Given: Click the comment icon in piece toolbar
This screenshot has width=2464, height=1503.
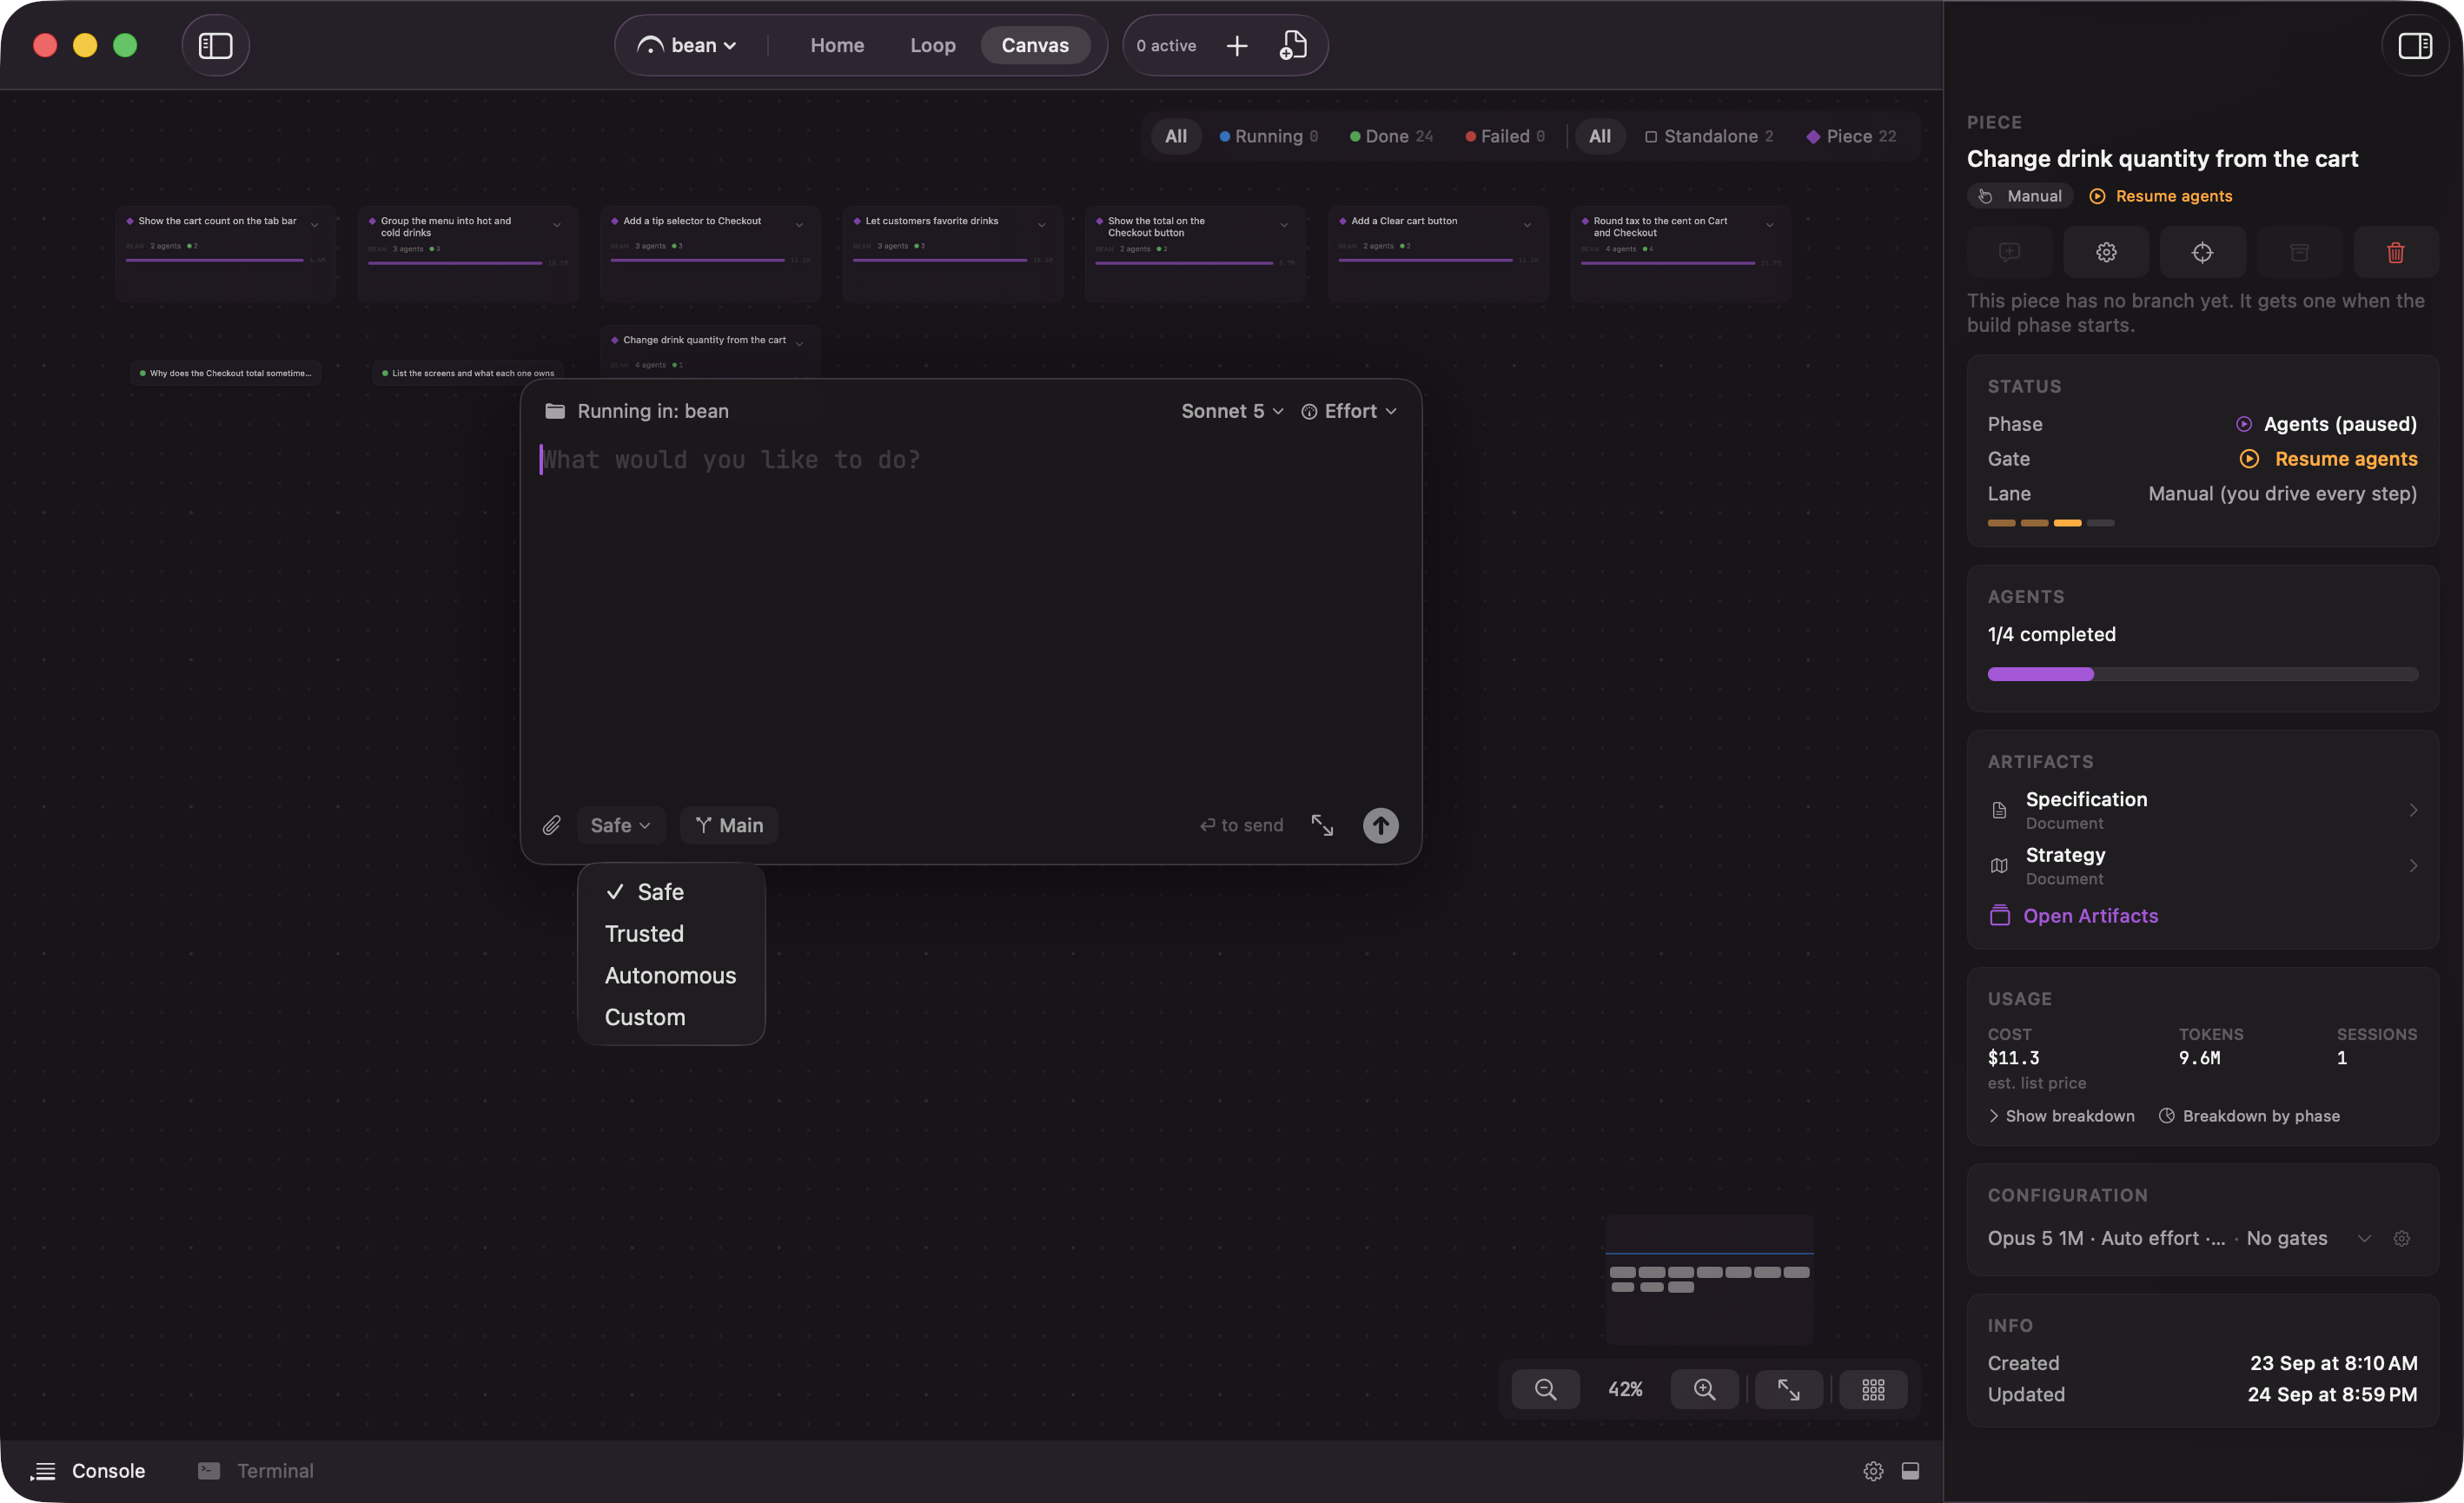Looking at the screenshot, I should [x=2009, y=252].
